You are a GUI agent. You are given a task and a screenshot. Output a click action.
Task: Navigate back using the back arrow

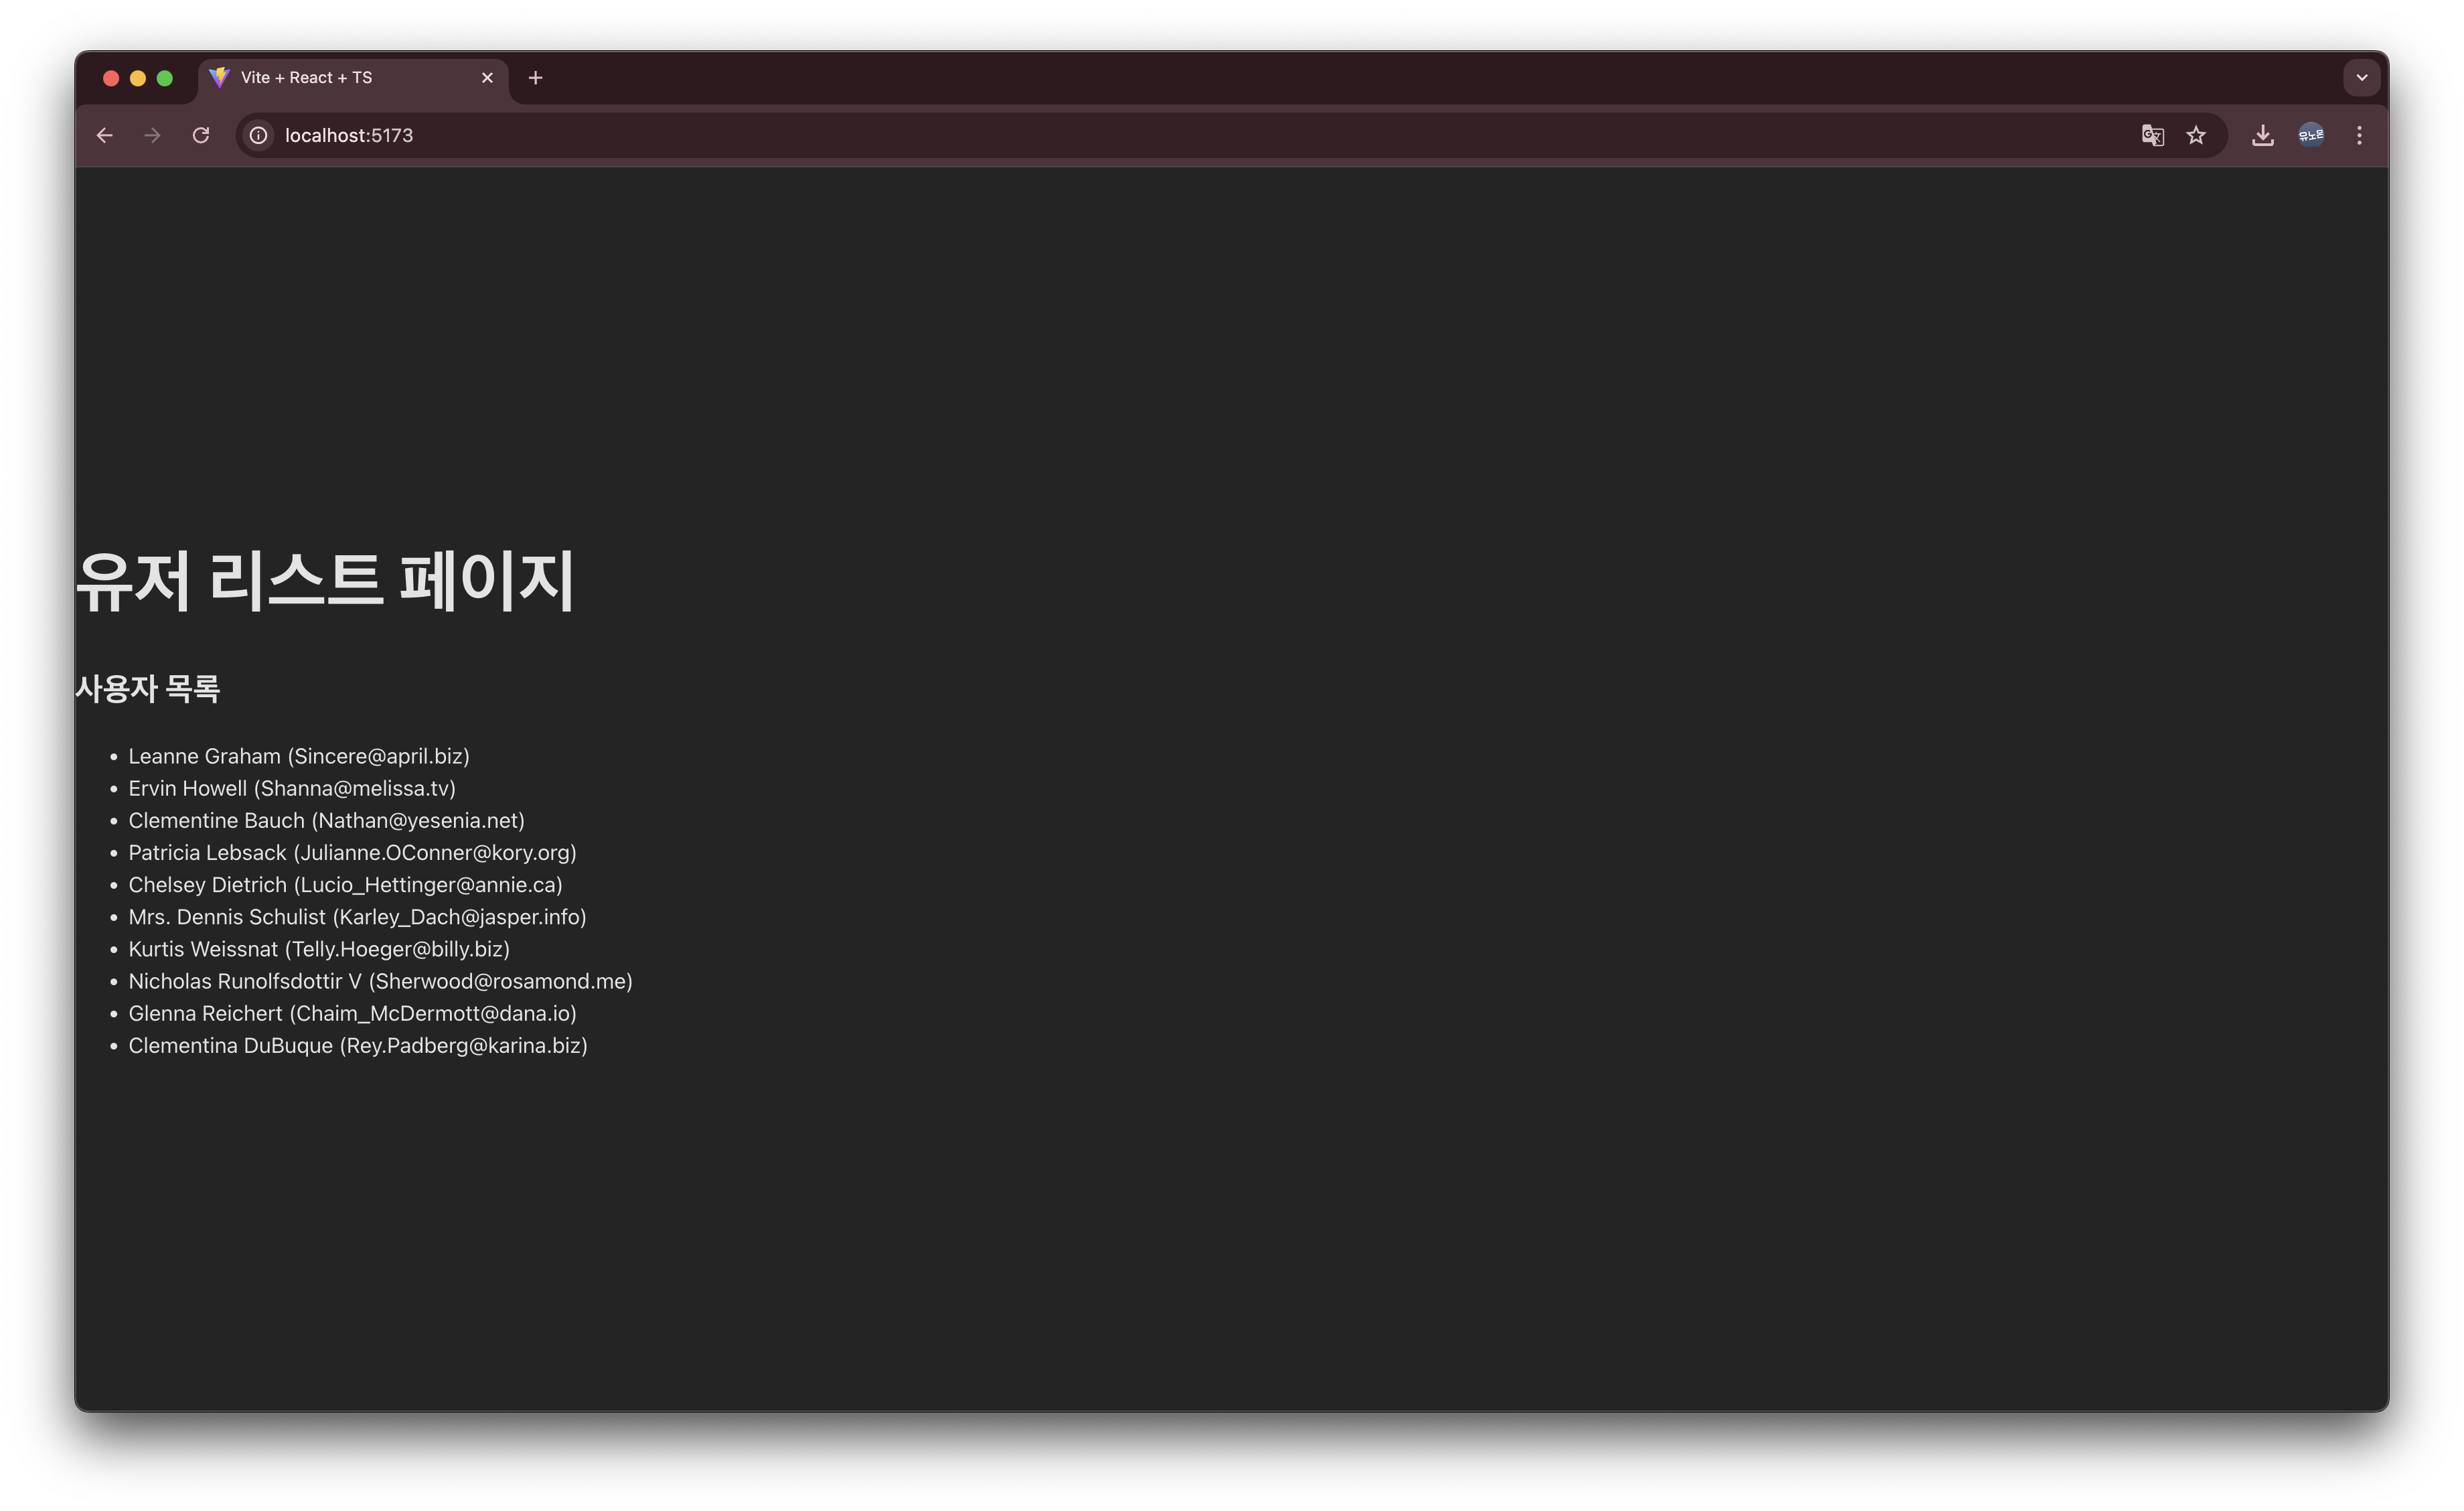[x=104, y=135]
